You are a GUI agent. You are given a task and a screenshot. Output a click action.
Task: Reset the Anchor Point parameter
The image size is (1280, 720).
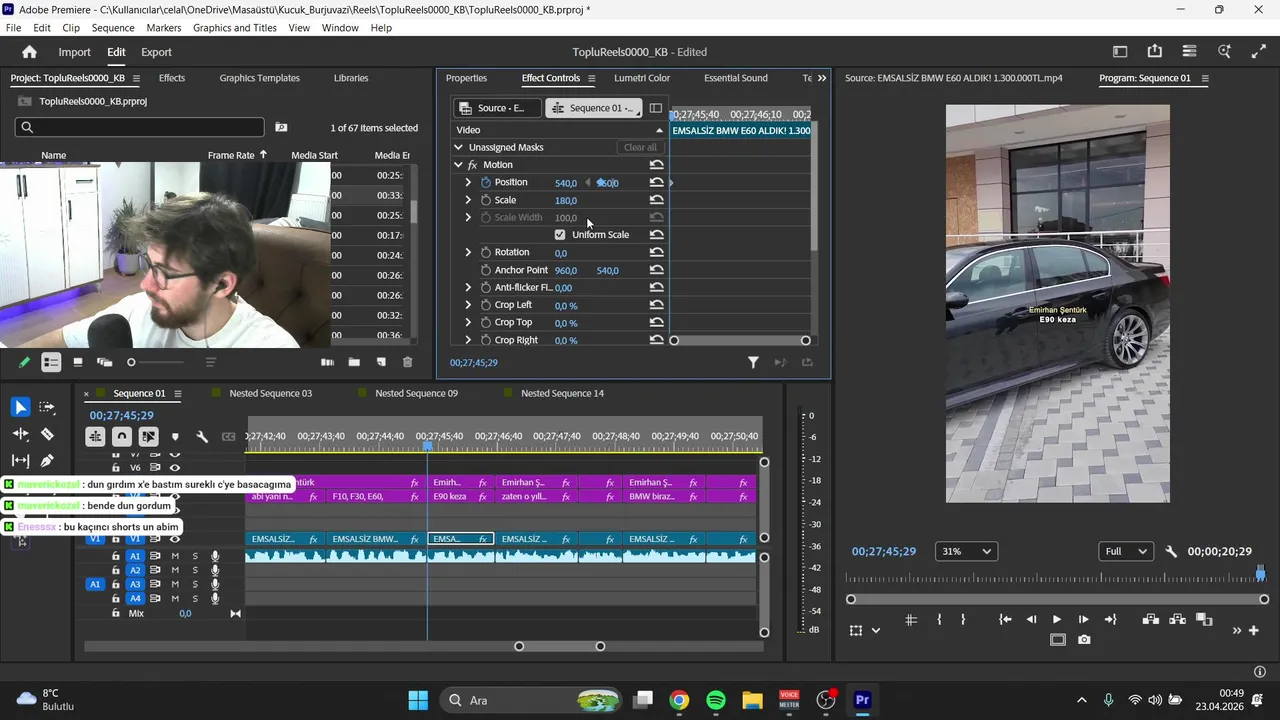pyautogui.click(x=656, y=270)
